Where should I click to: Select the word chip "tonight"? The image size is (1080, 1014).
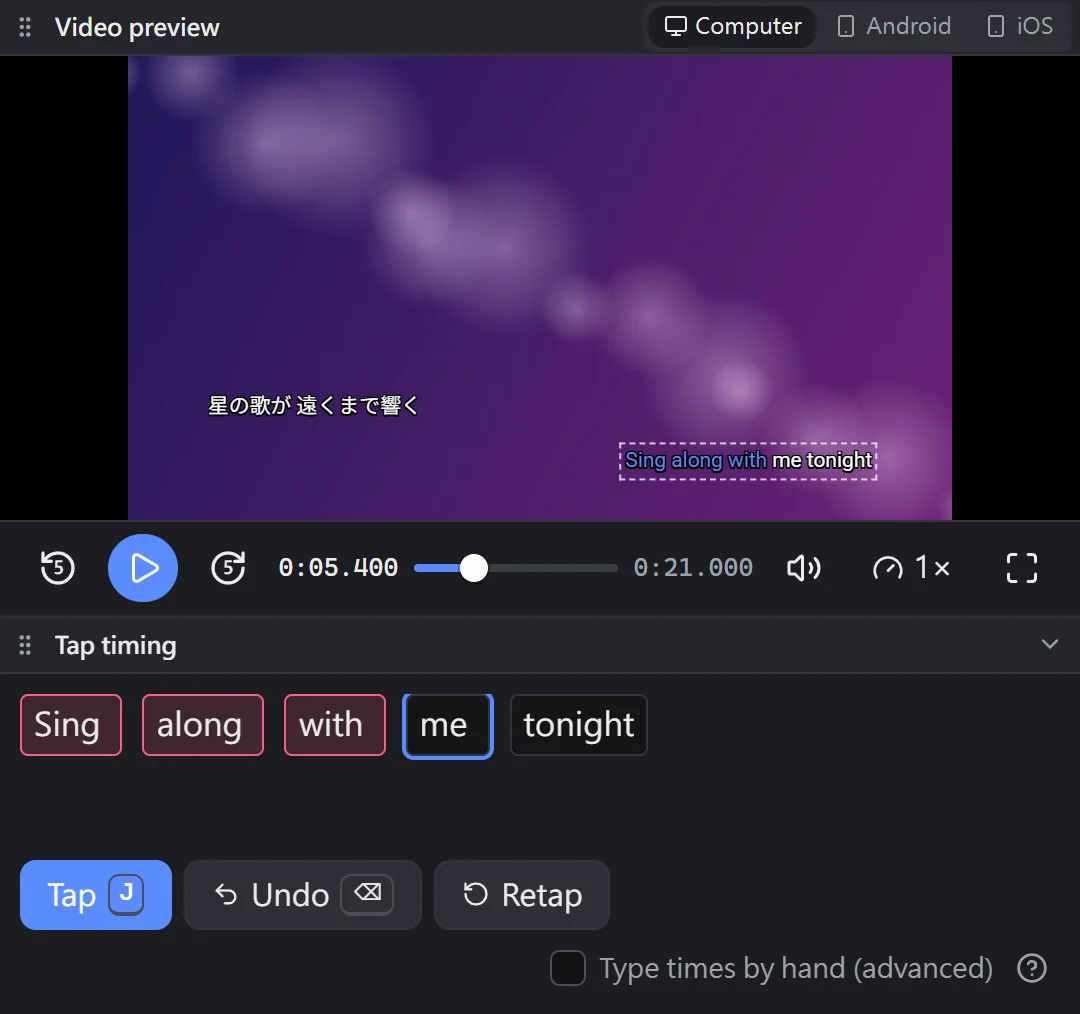[579, 725]
